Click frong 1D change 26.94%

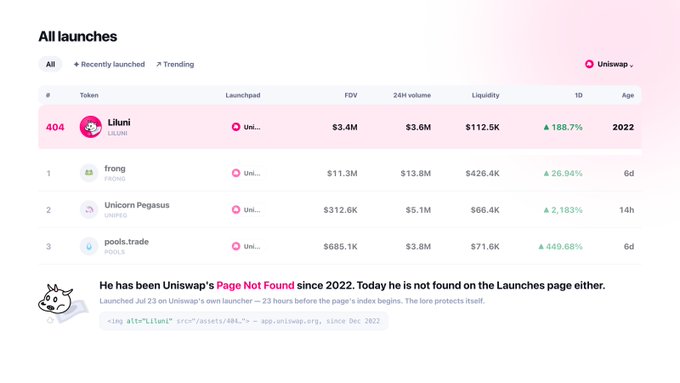click(563, 173)
